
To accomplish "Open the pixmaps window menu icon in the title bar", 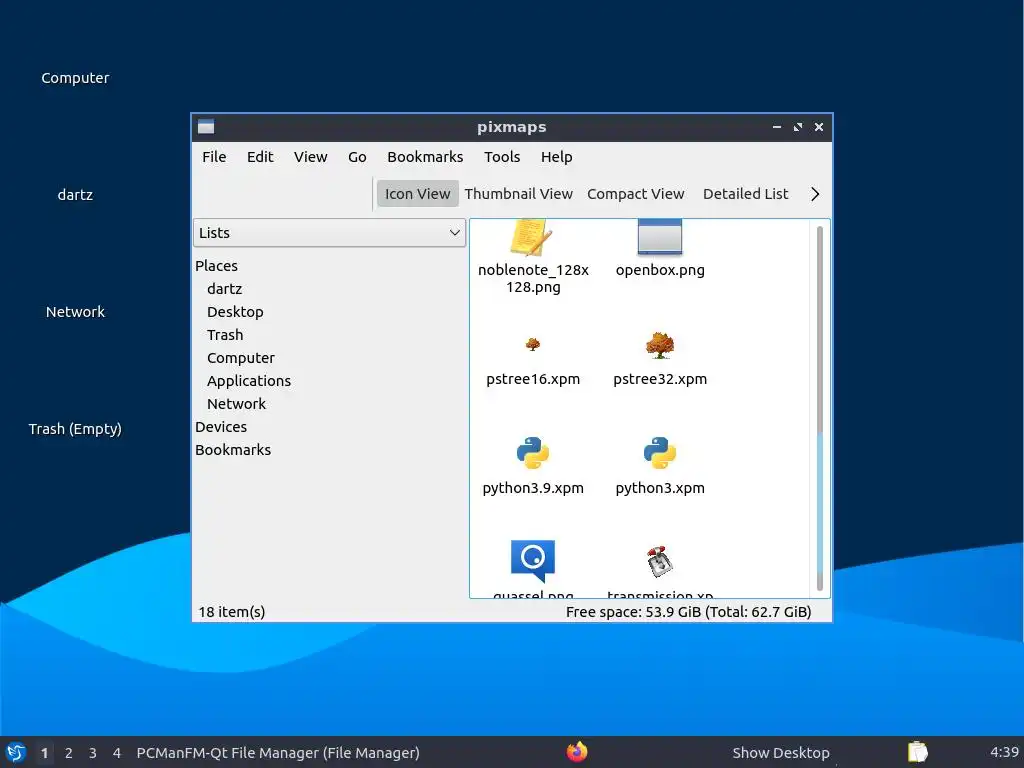I will [x=206, y=127].
